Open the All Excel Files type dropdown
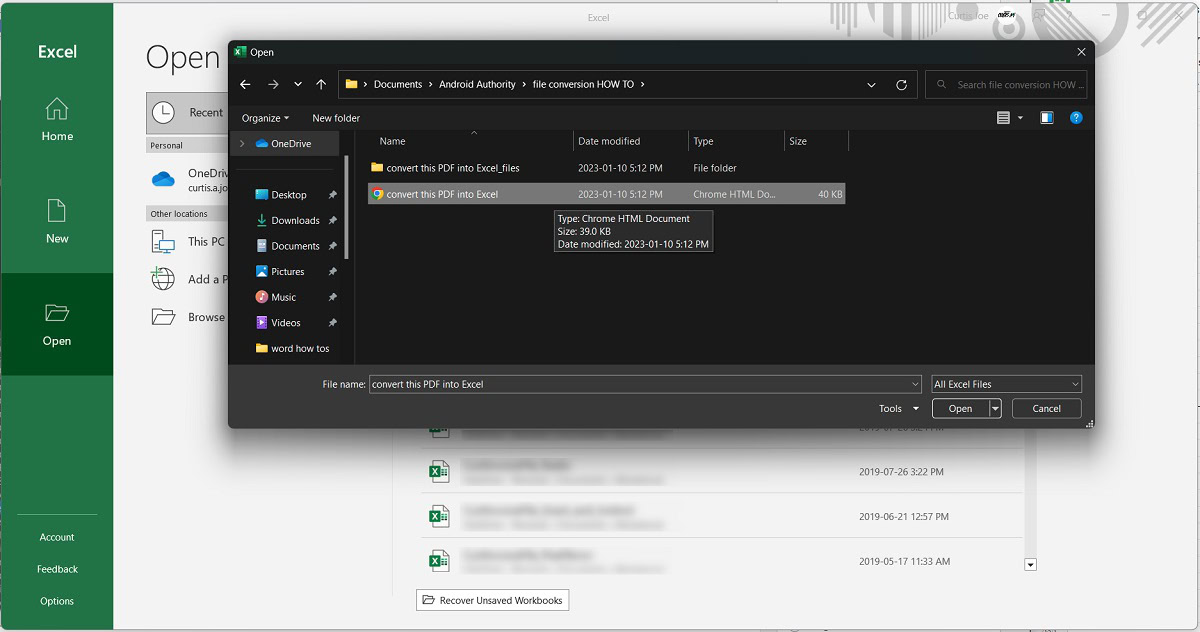 tap(1006, 384)
